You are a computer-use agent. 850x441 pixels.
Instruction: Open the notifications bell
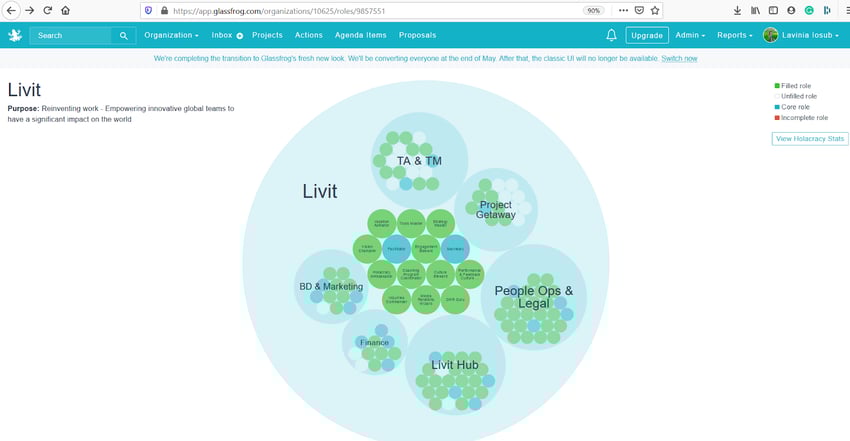[x=611, y=35]
